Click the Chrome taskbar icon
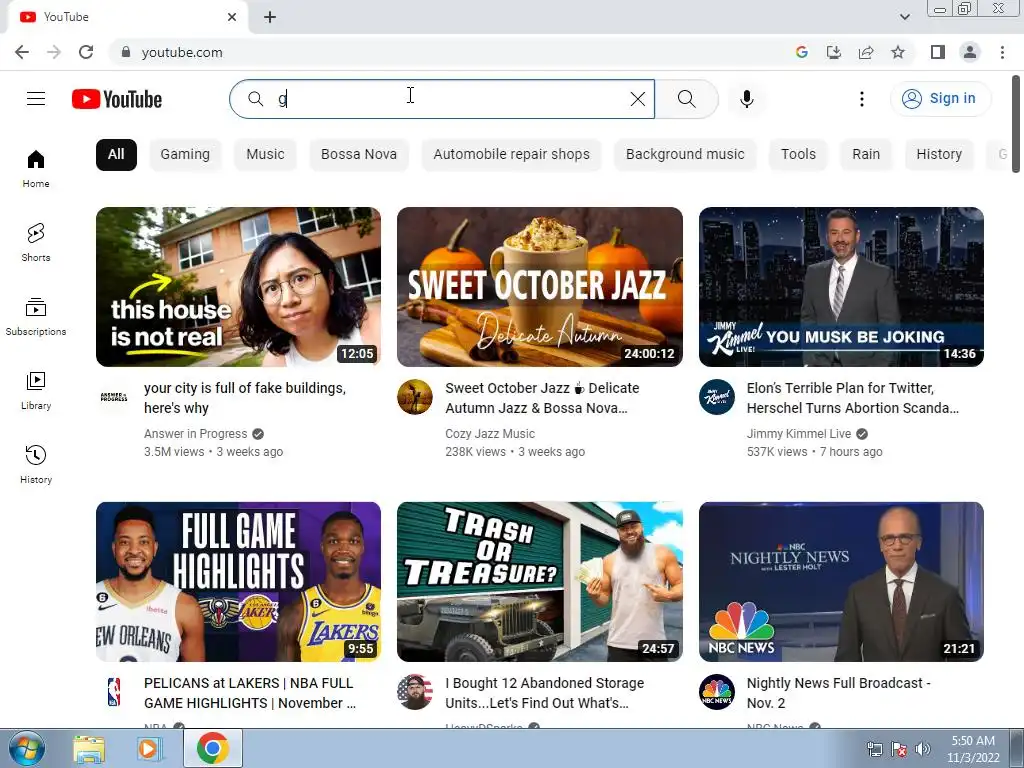 (x=212, y=748)
